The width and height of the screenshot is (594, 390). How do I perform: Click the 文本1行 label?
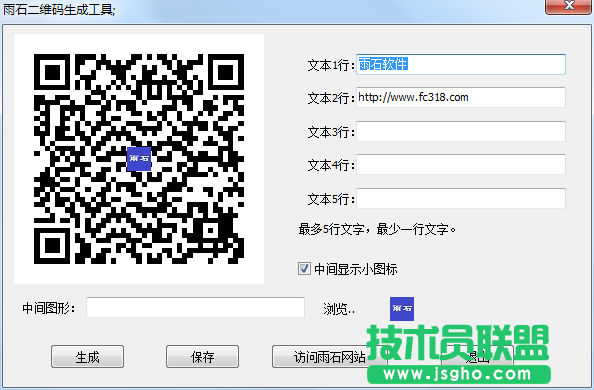point(331,65)
